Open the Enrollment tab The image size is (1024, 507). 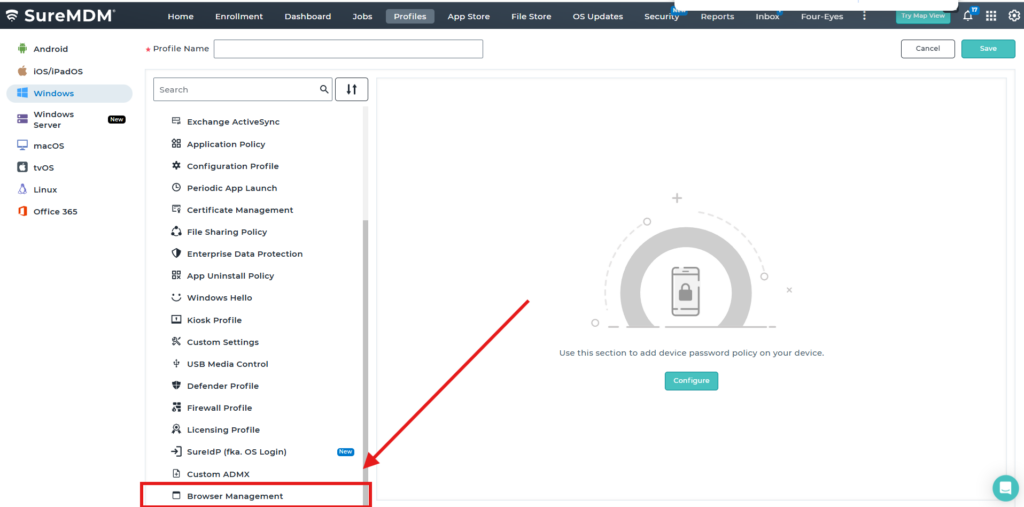[x=239, y=16]
